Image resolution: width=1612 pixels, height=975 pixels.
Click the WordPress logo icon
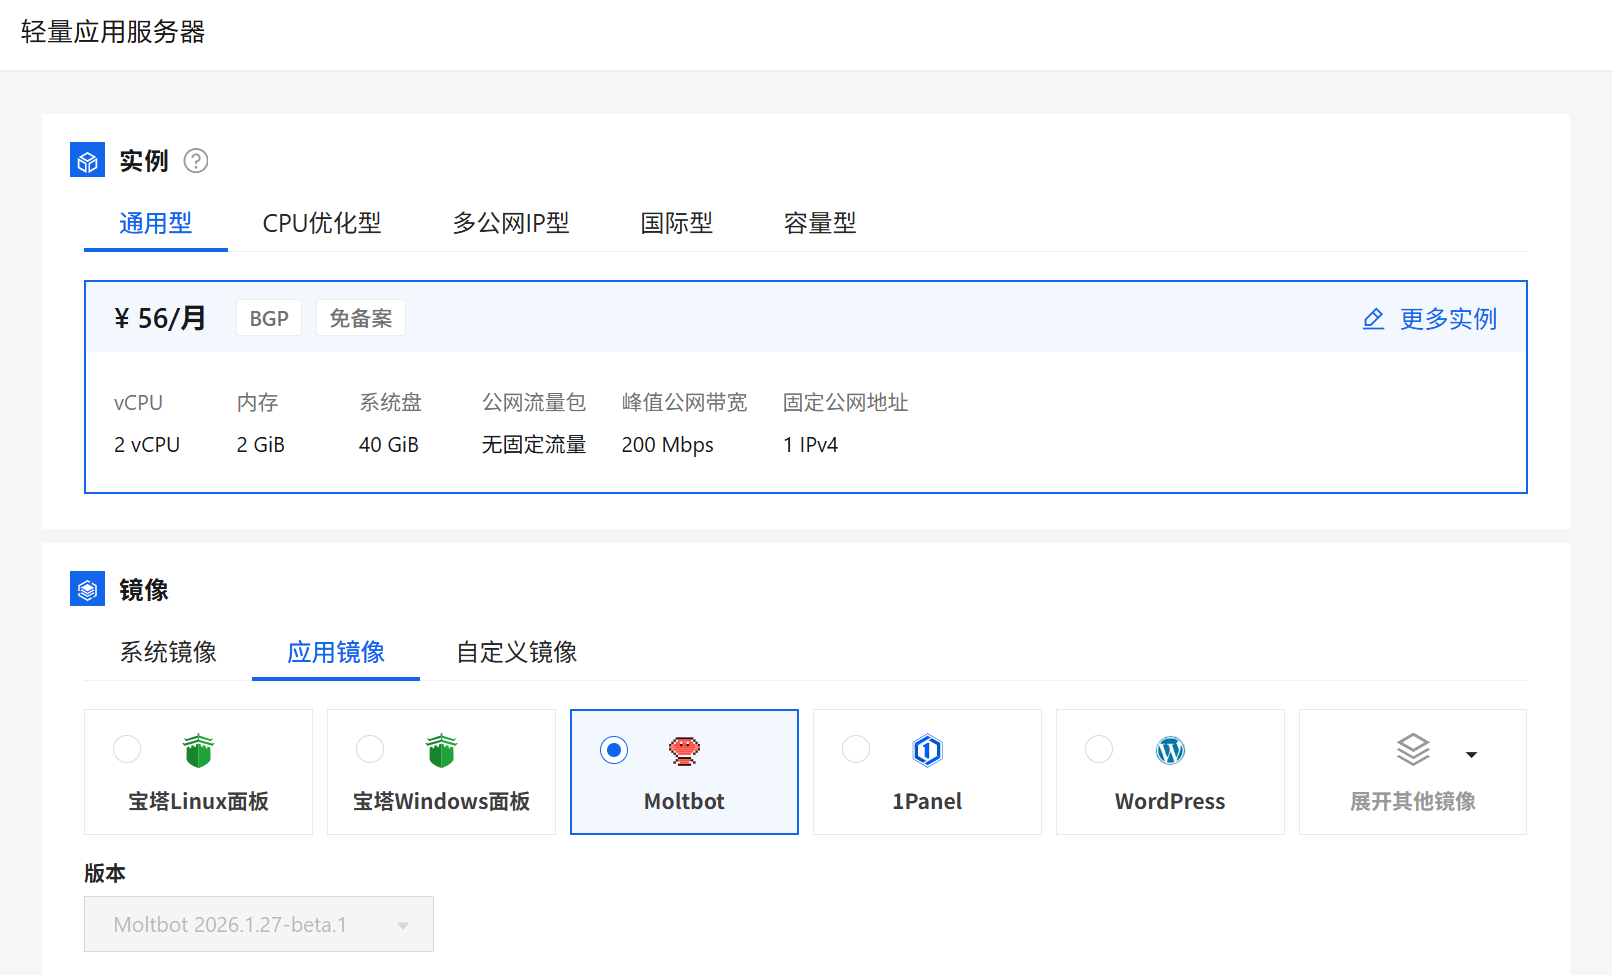(x=1170, y=750)
